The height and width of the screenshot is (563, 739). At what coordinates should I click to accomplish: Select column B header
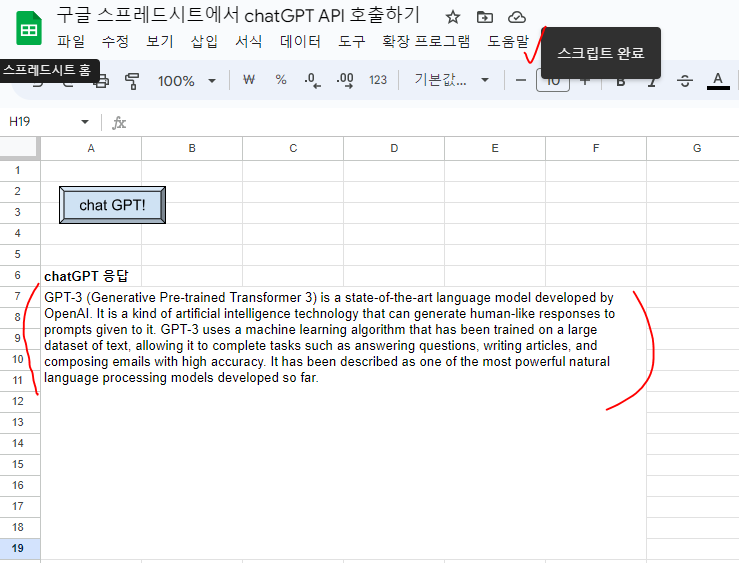(192, 148)
